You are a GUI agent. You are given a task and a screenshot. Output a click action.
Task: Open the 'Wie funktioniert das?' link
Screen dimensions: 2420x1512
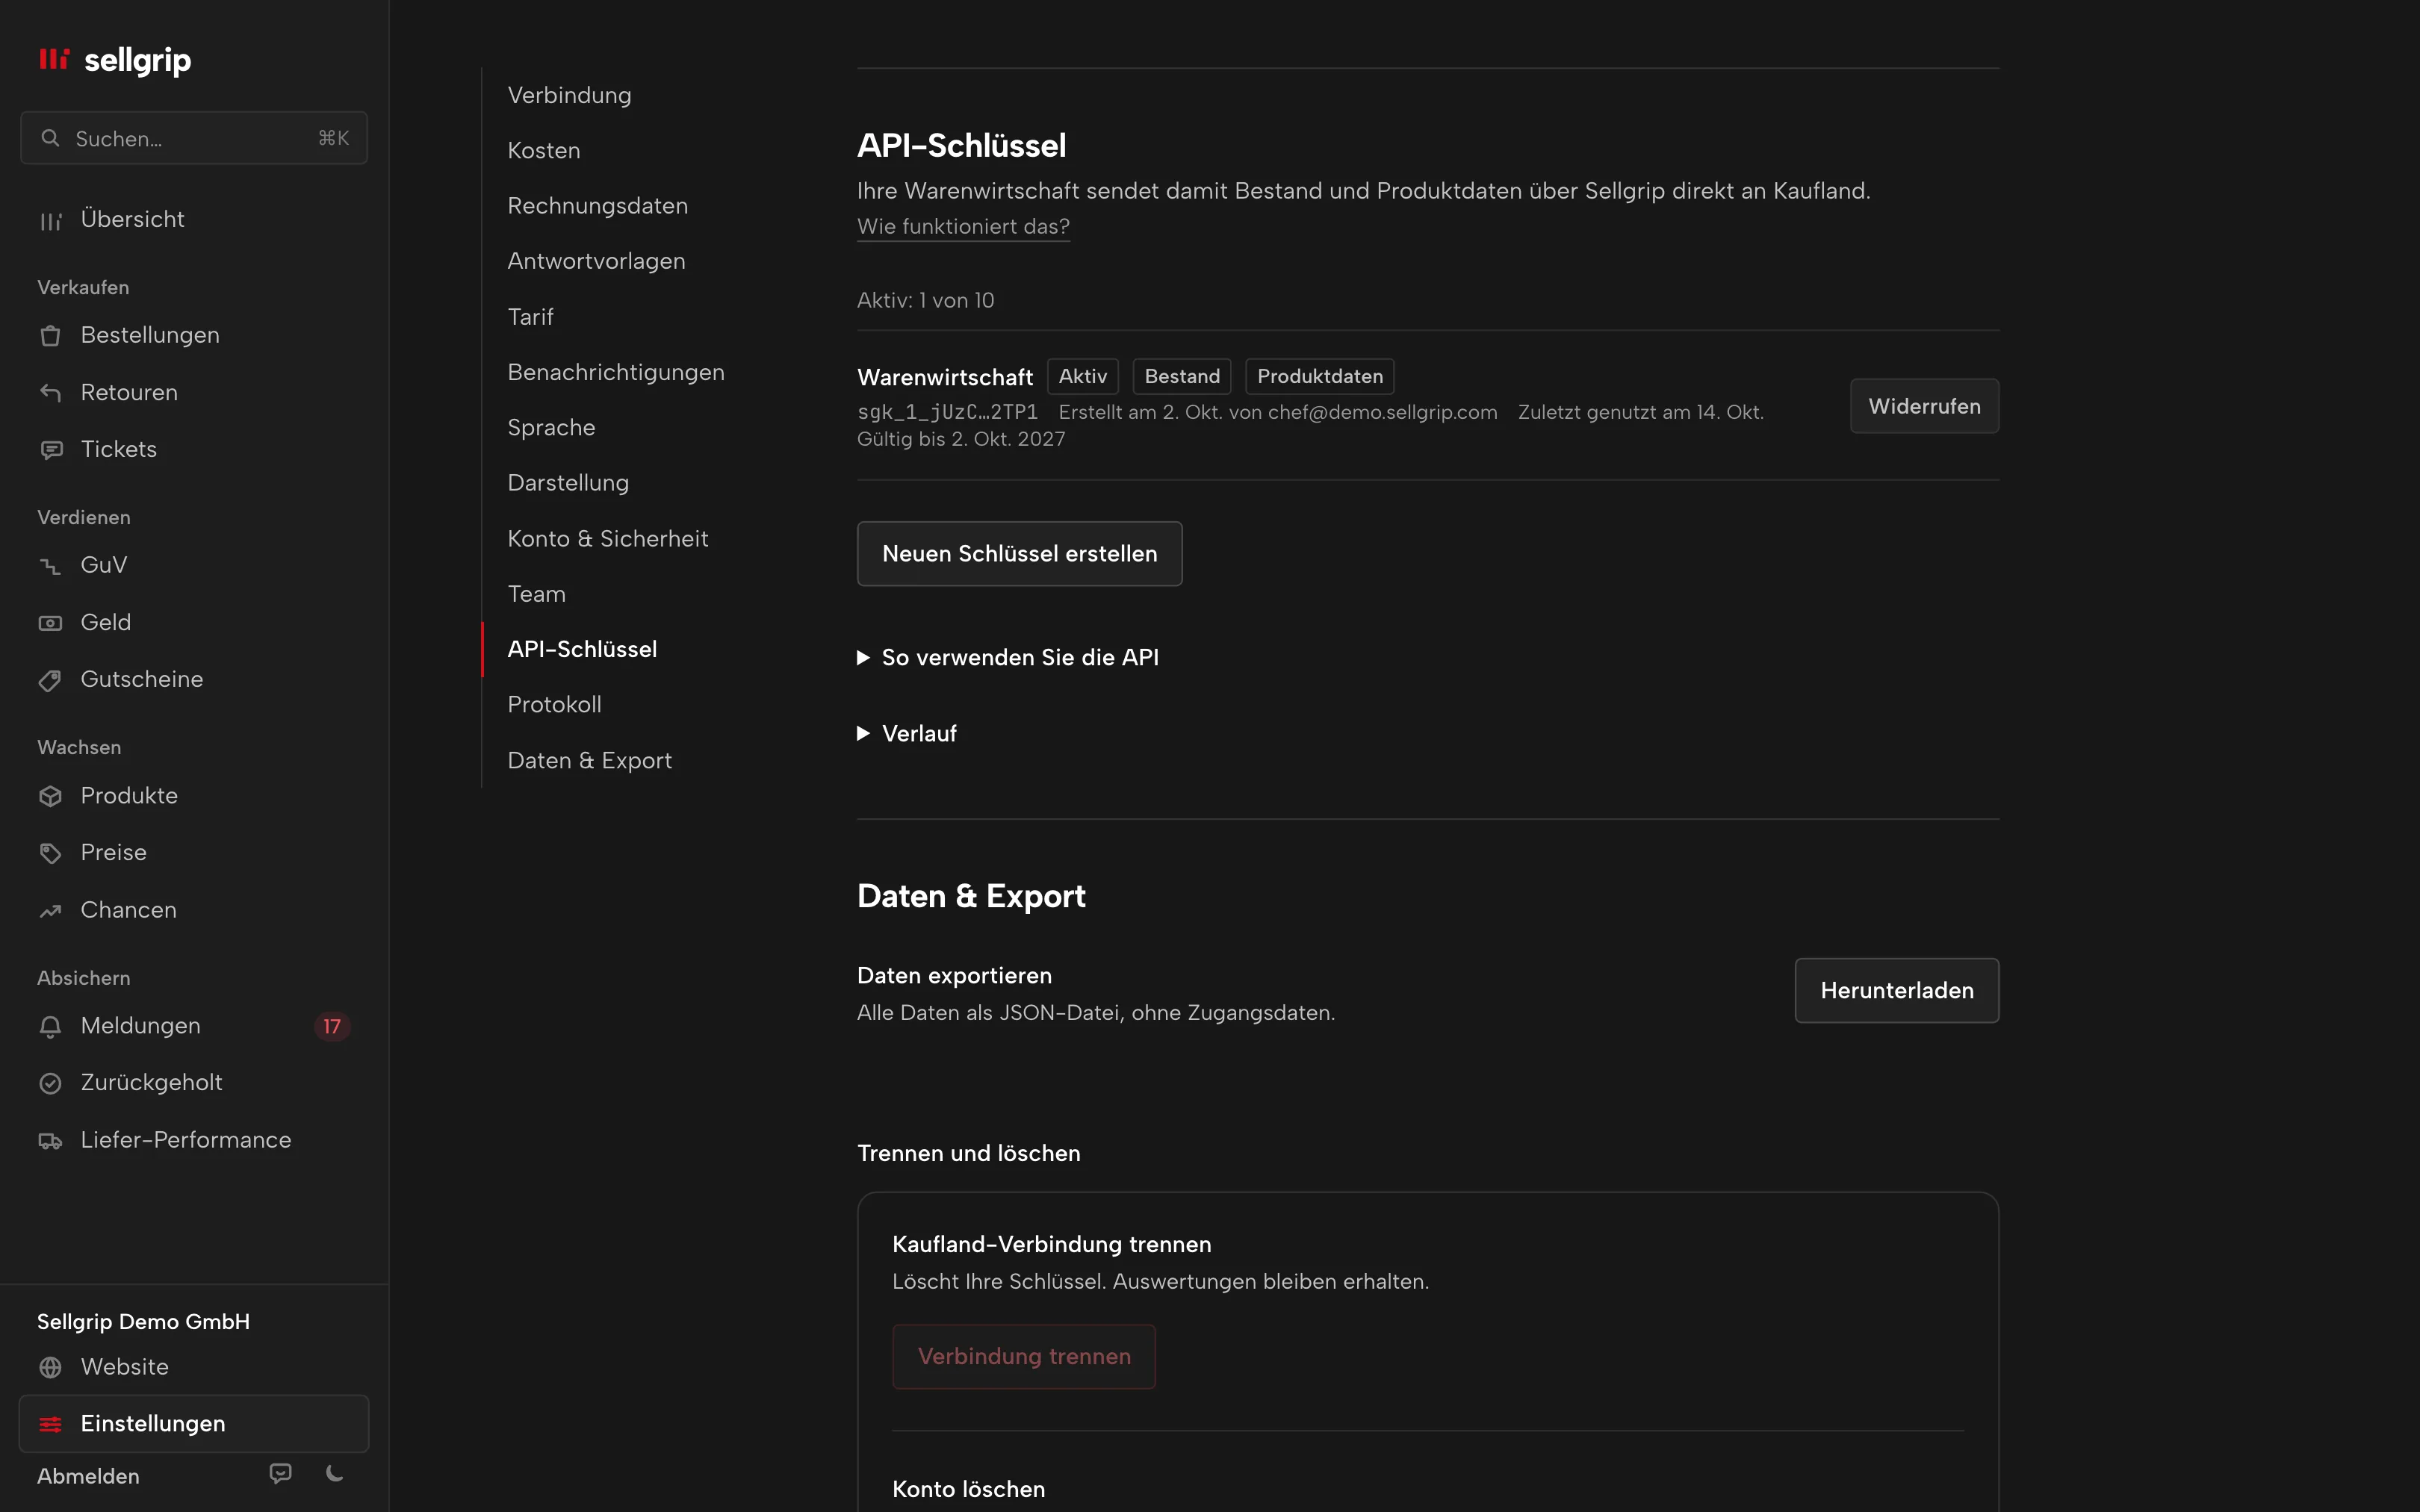point(963,227)
